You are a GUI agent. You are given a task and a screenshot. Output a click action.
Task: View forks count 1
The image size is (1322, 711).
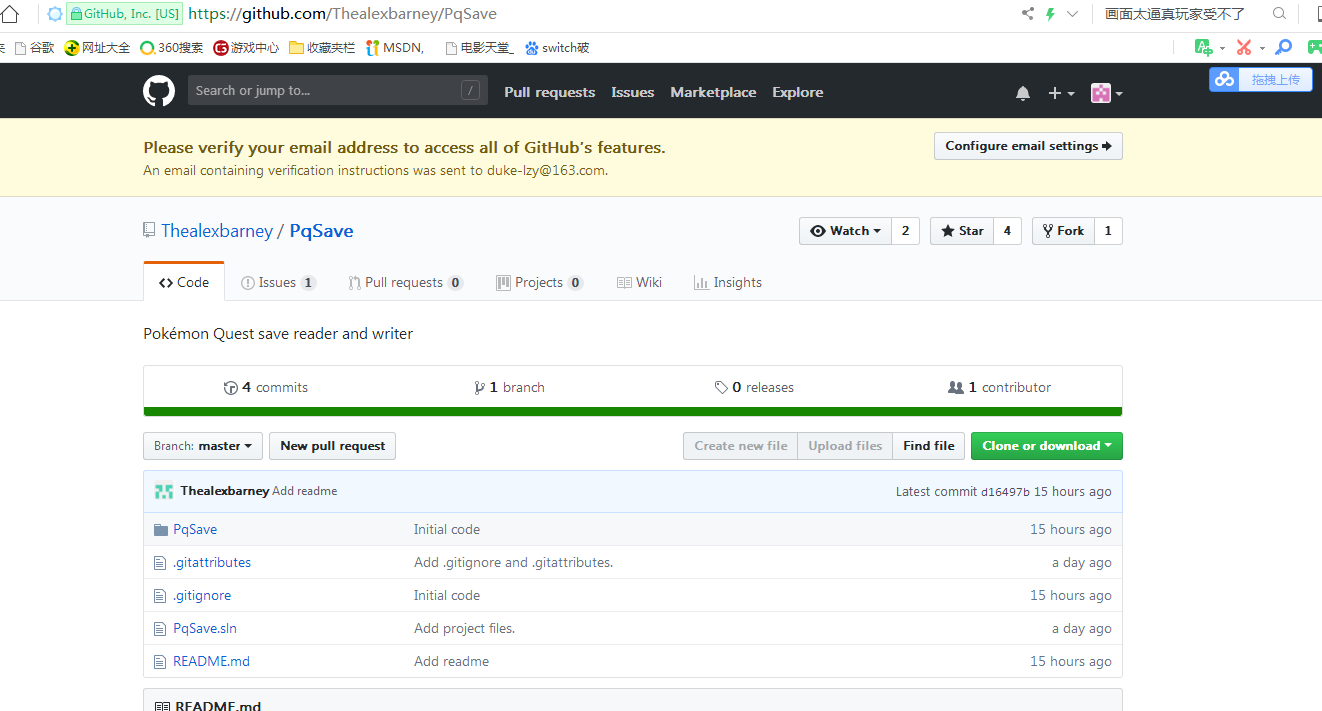tap(1108, 231)
